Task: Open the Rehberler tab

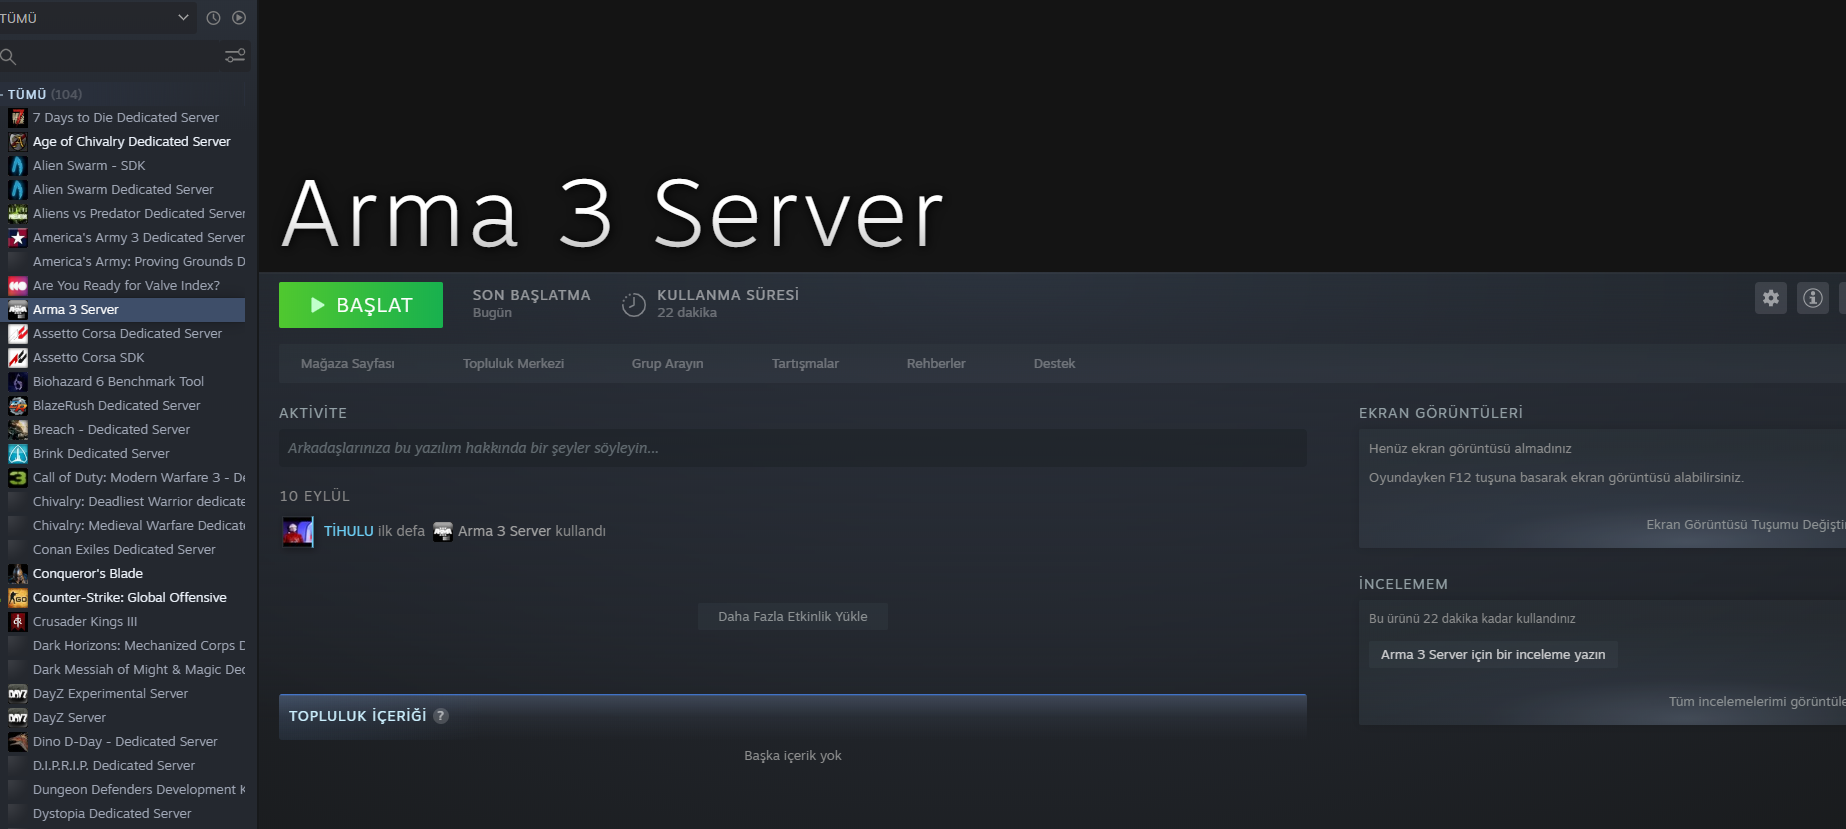Action: [x=936, y=364]
